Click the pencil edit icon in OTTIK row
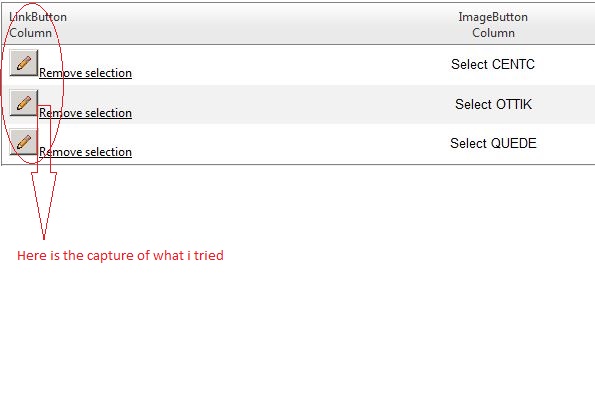This screenshot has width=595, height=400. (x=24, y=102)
